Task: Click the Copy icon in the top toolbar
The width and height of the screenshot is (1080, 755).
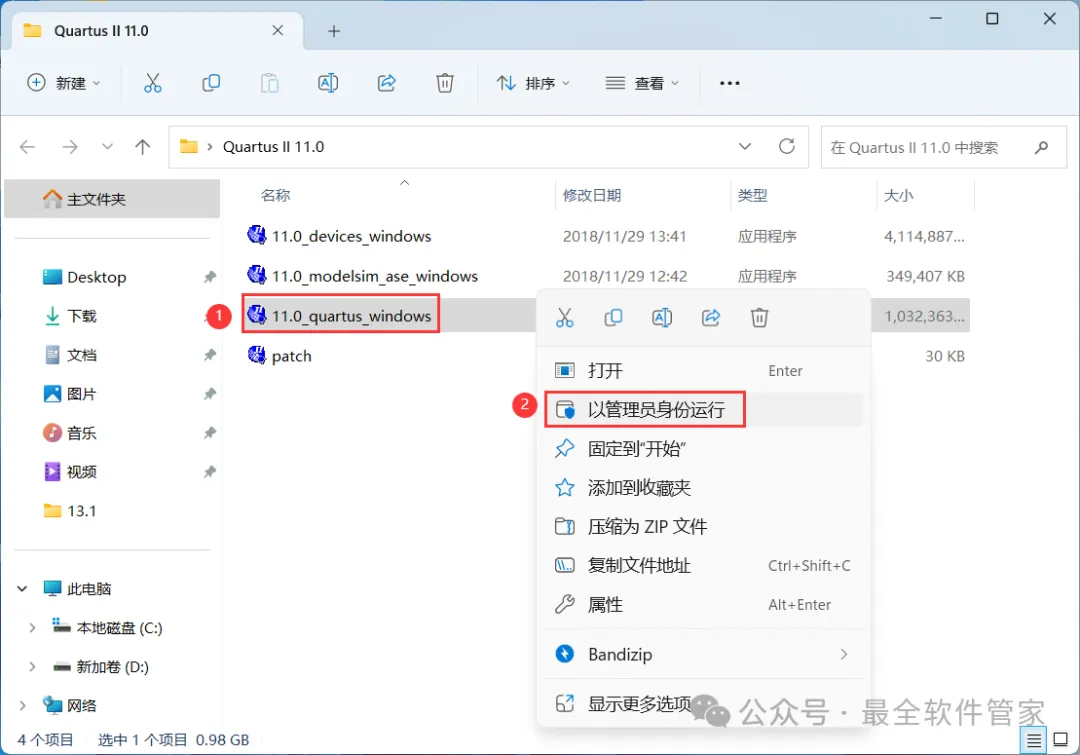Action: point(211,83)
